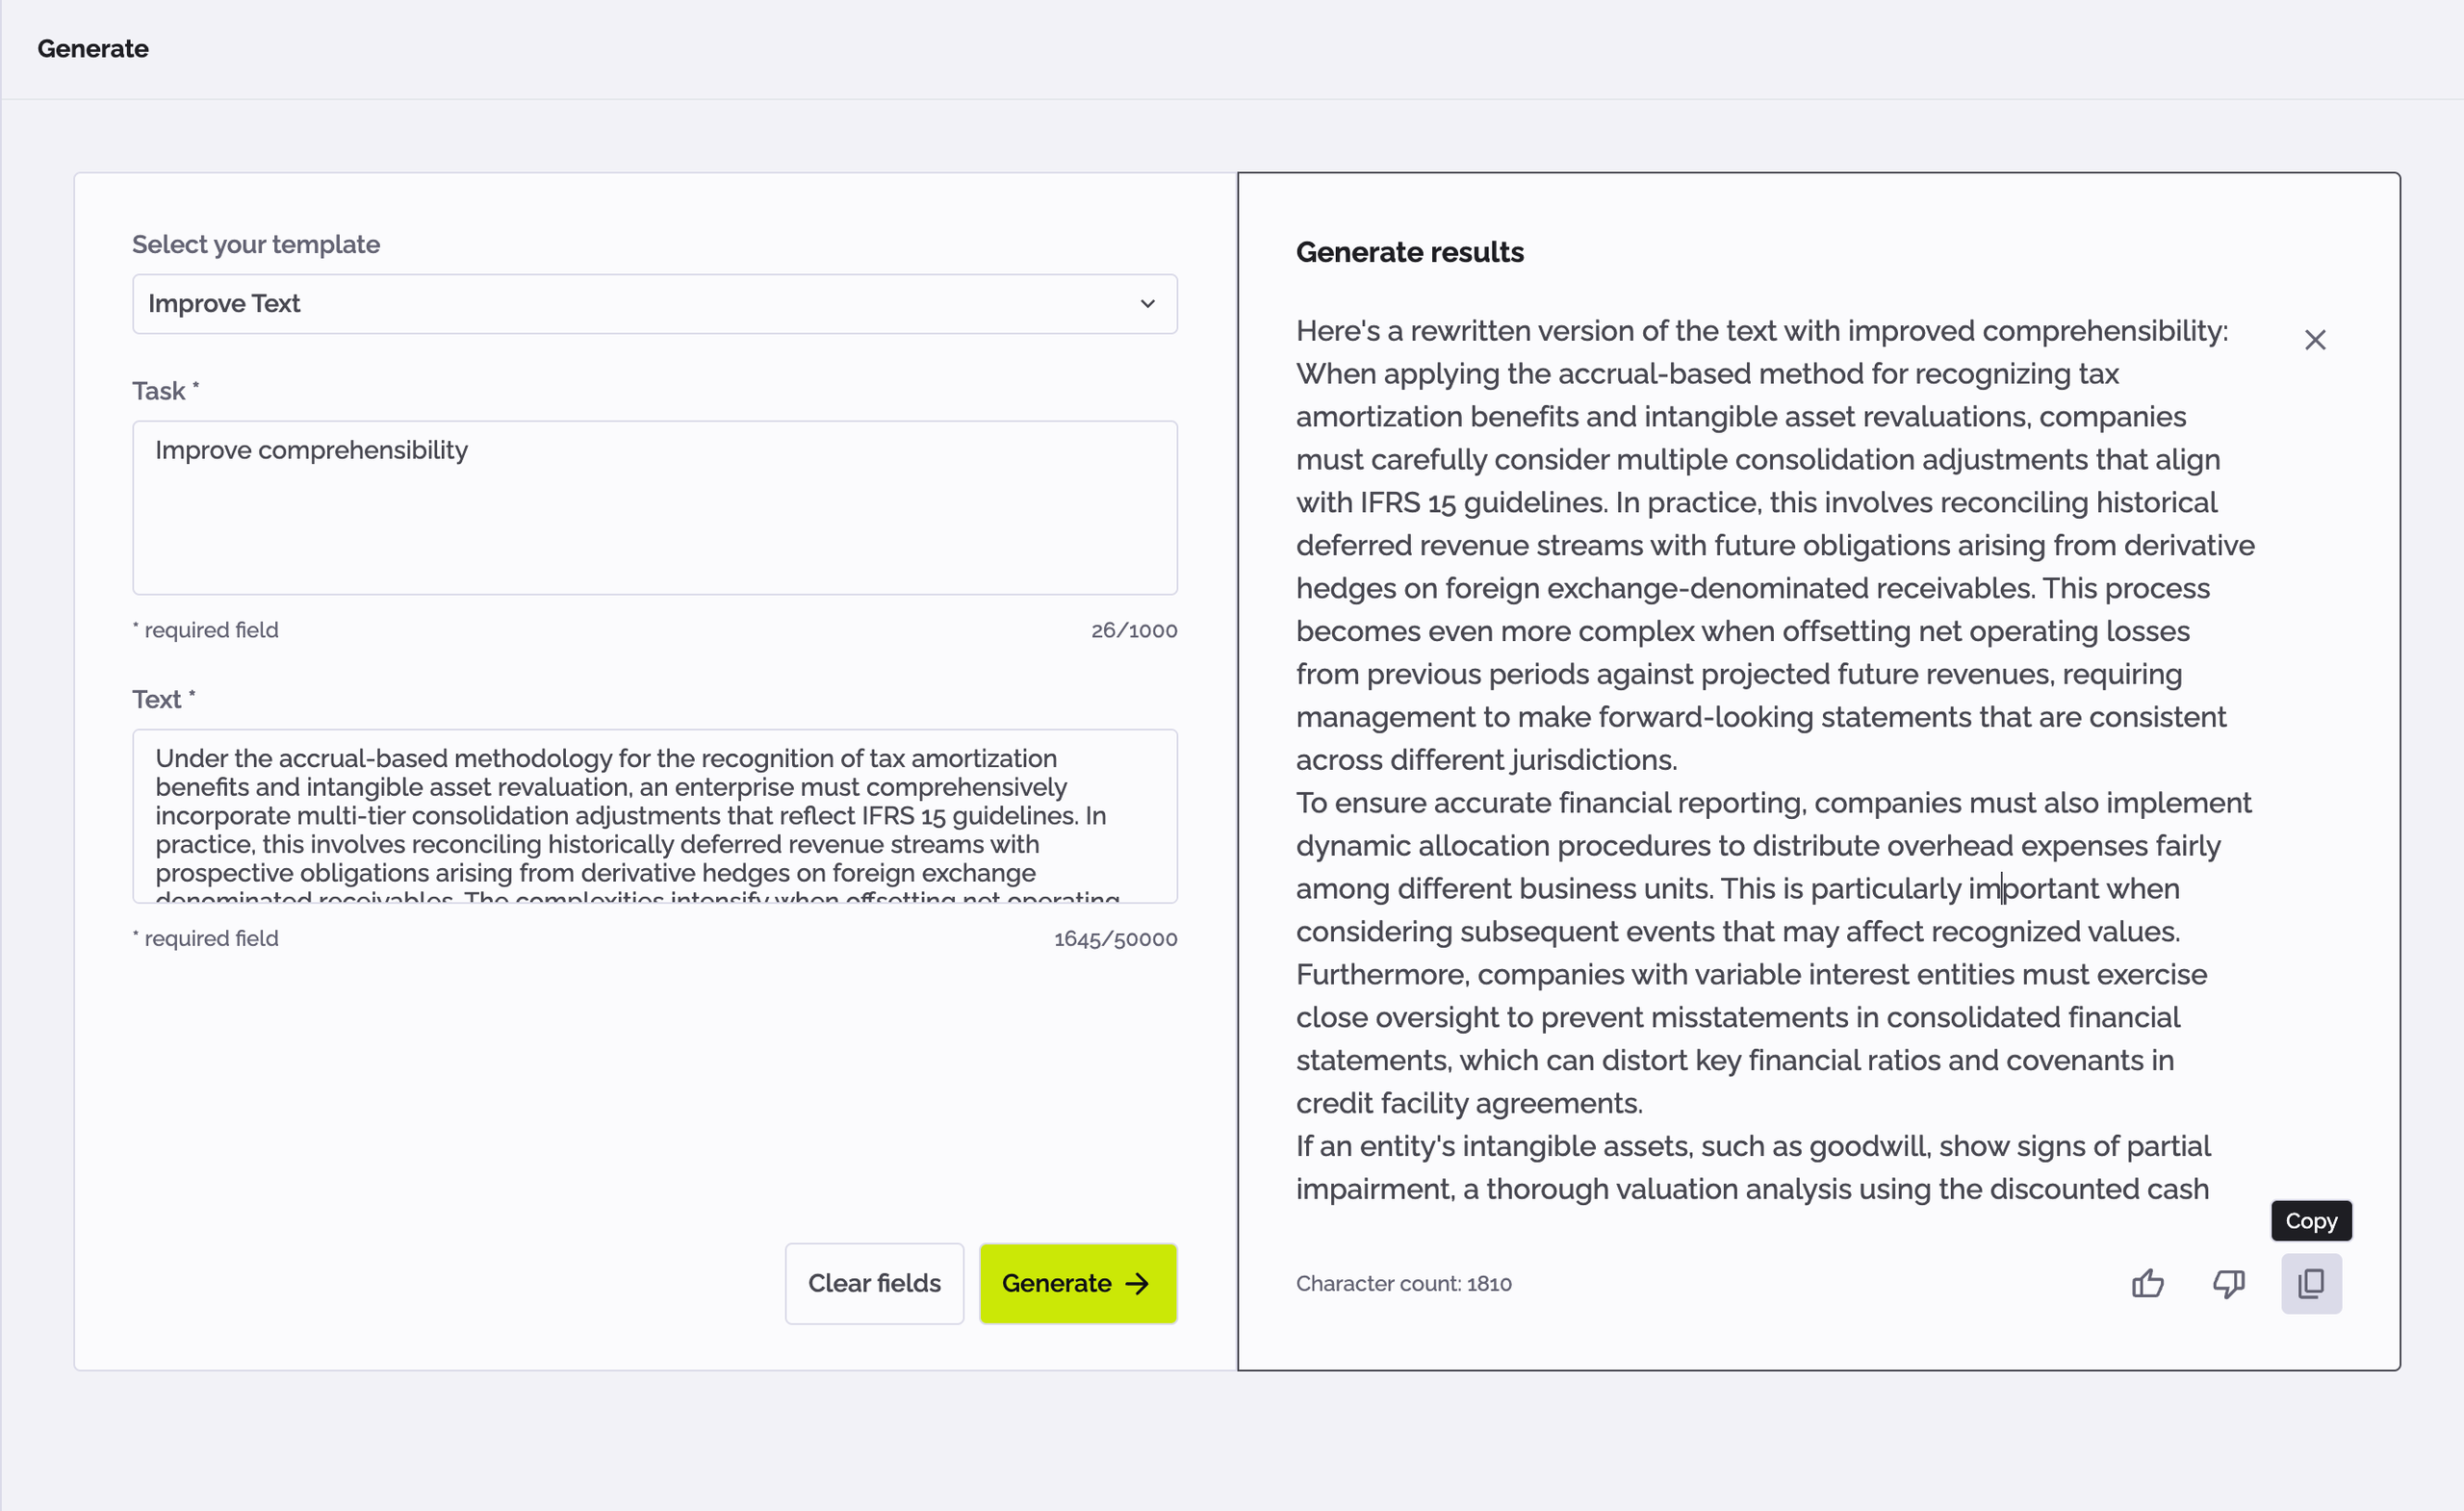Click the arrow icon inside the Generate button

pos(1138,1283)
